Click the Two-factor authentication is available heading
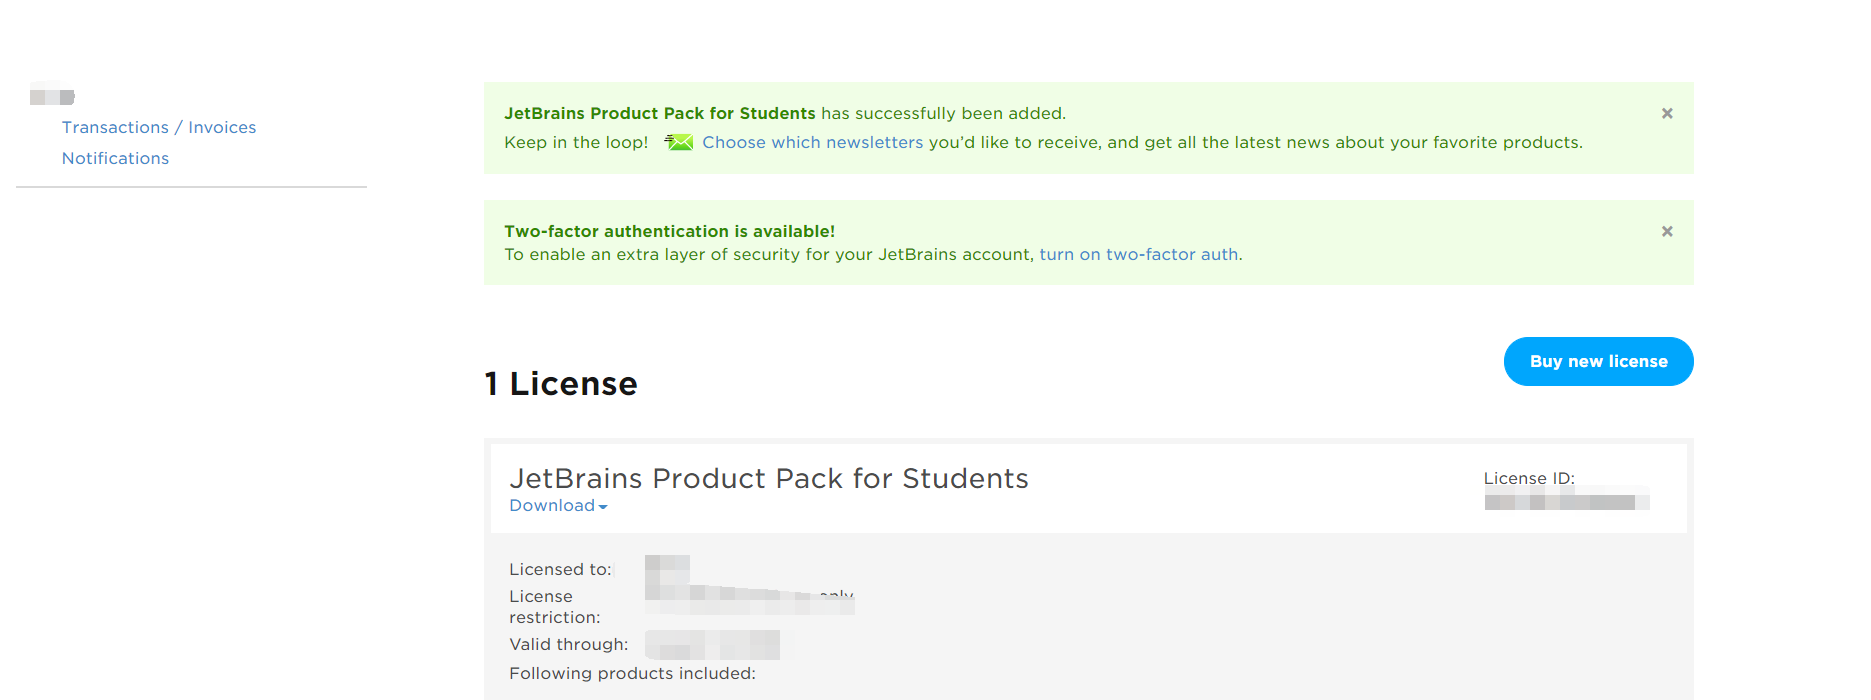Viewport: 1871px width, 700px height. click(x=669, y=231)
